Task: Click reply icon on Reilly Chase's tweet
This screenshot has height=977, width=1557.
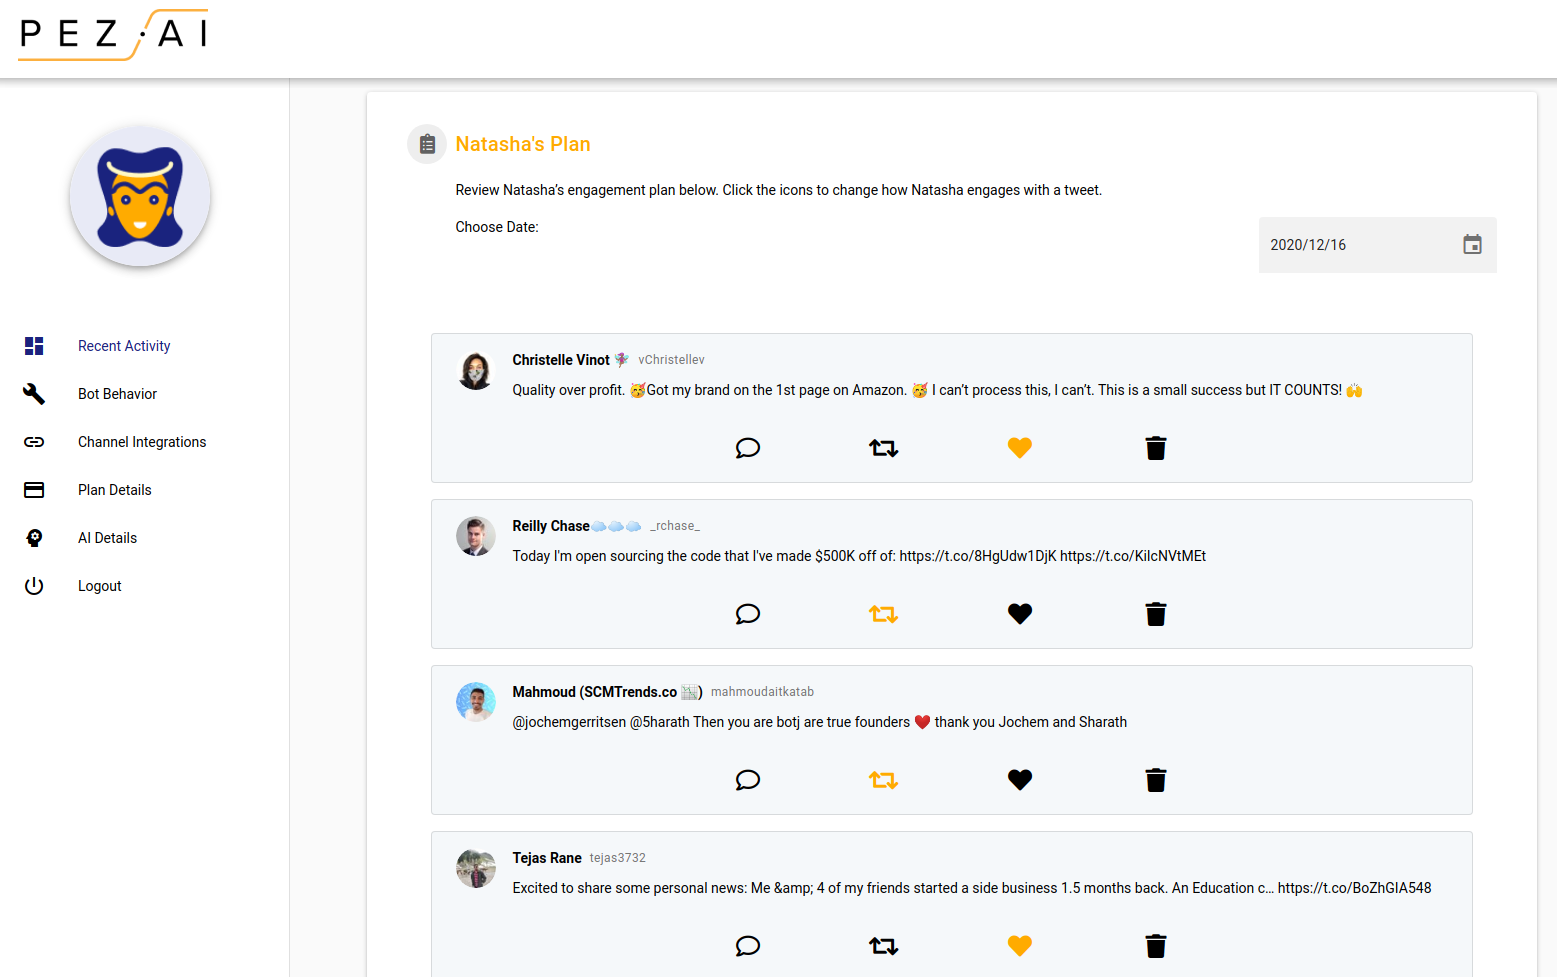Action: coord(748,614)
